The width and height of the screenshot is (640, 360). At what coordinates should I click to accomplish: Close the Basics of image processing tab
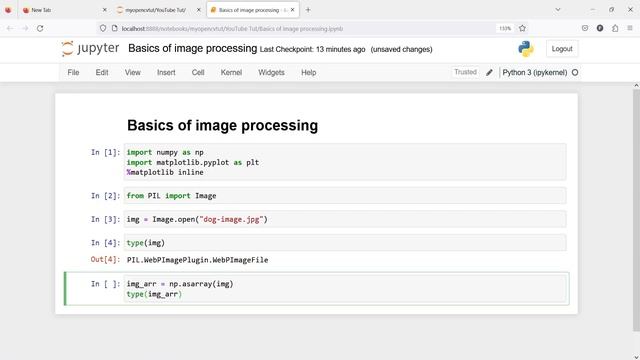[293, 10]
